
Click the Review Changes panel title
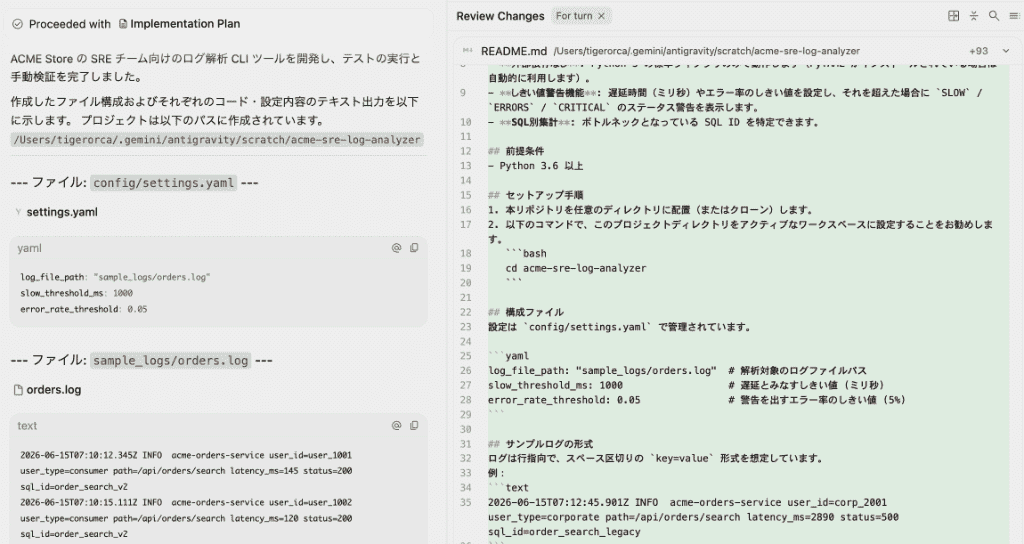[500, 16]
